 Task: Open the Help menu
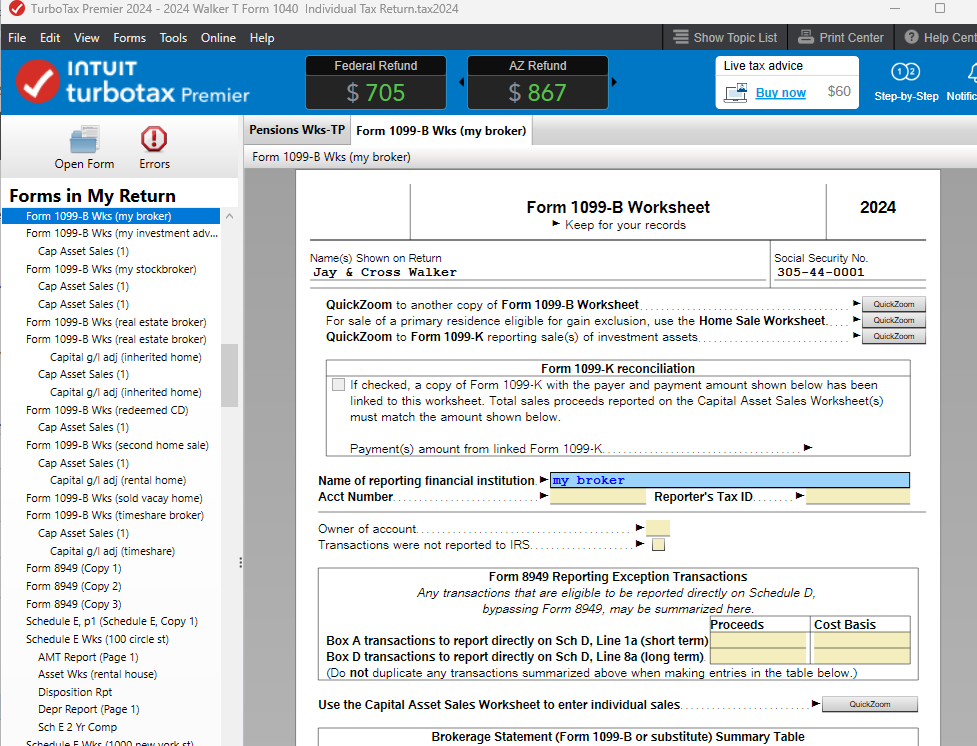pos(262,37)
